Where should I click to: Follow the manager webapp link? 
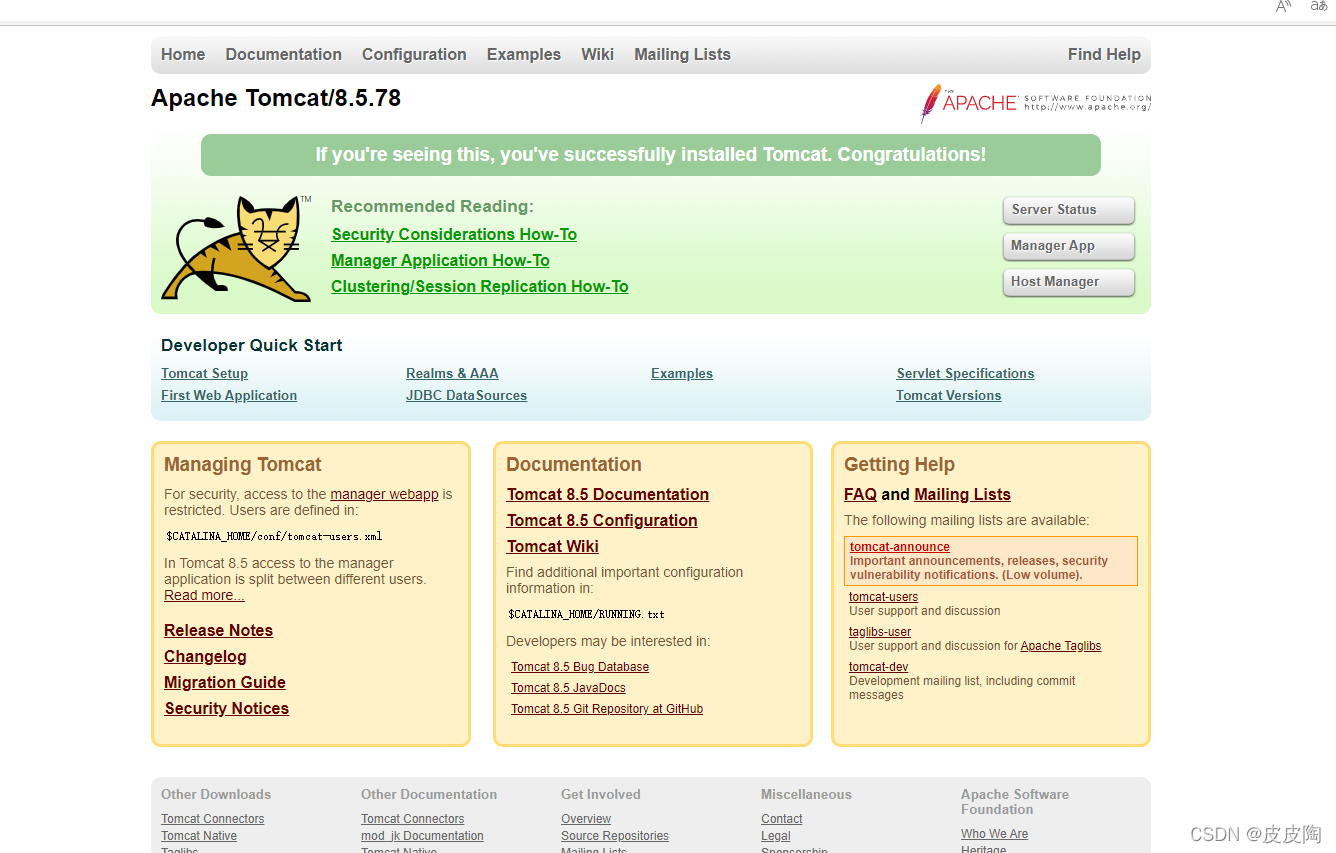[x=384, y=494]
